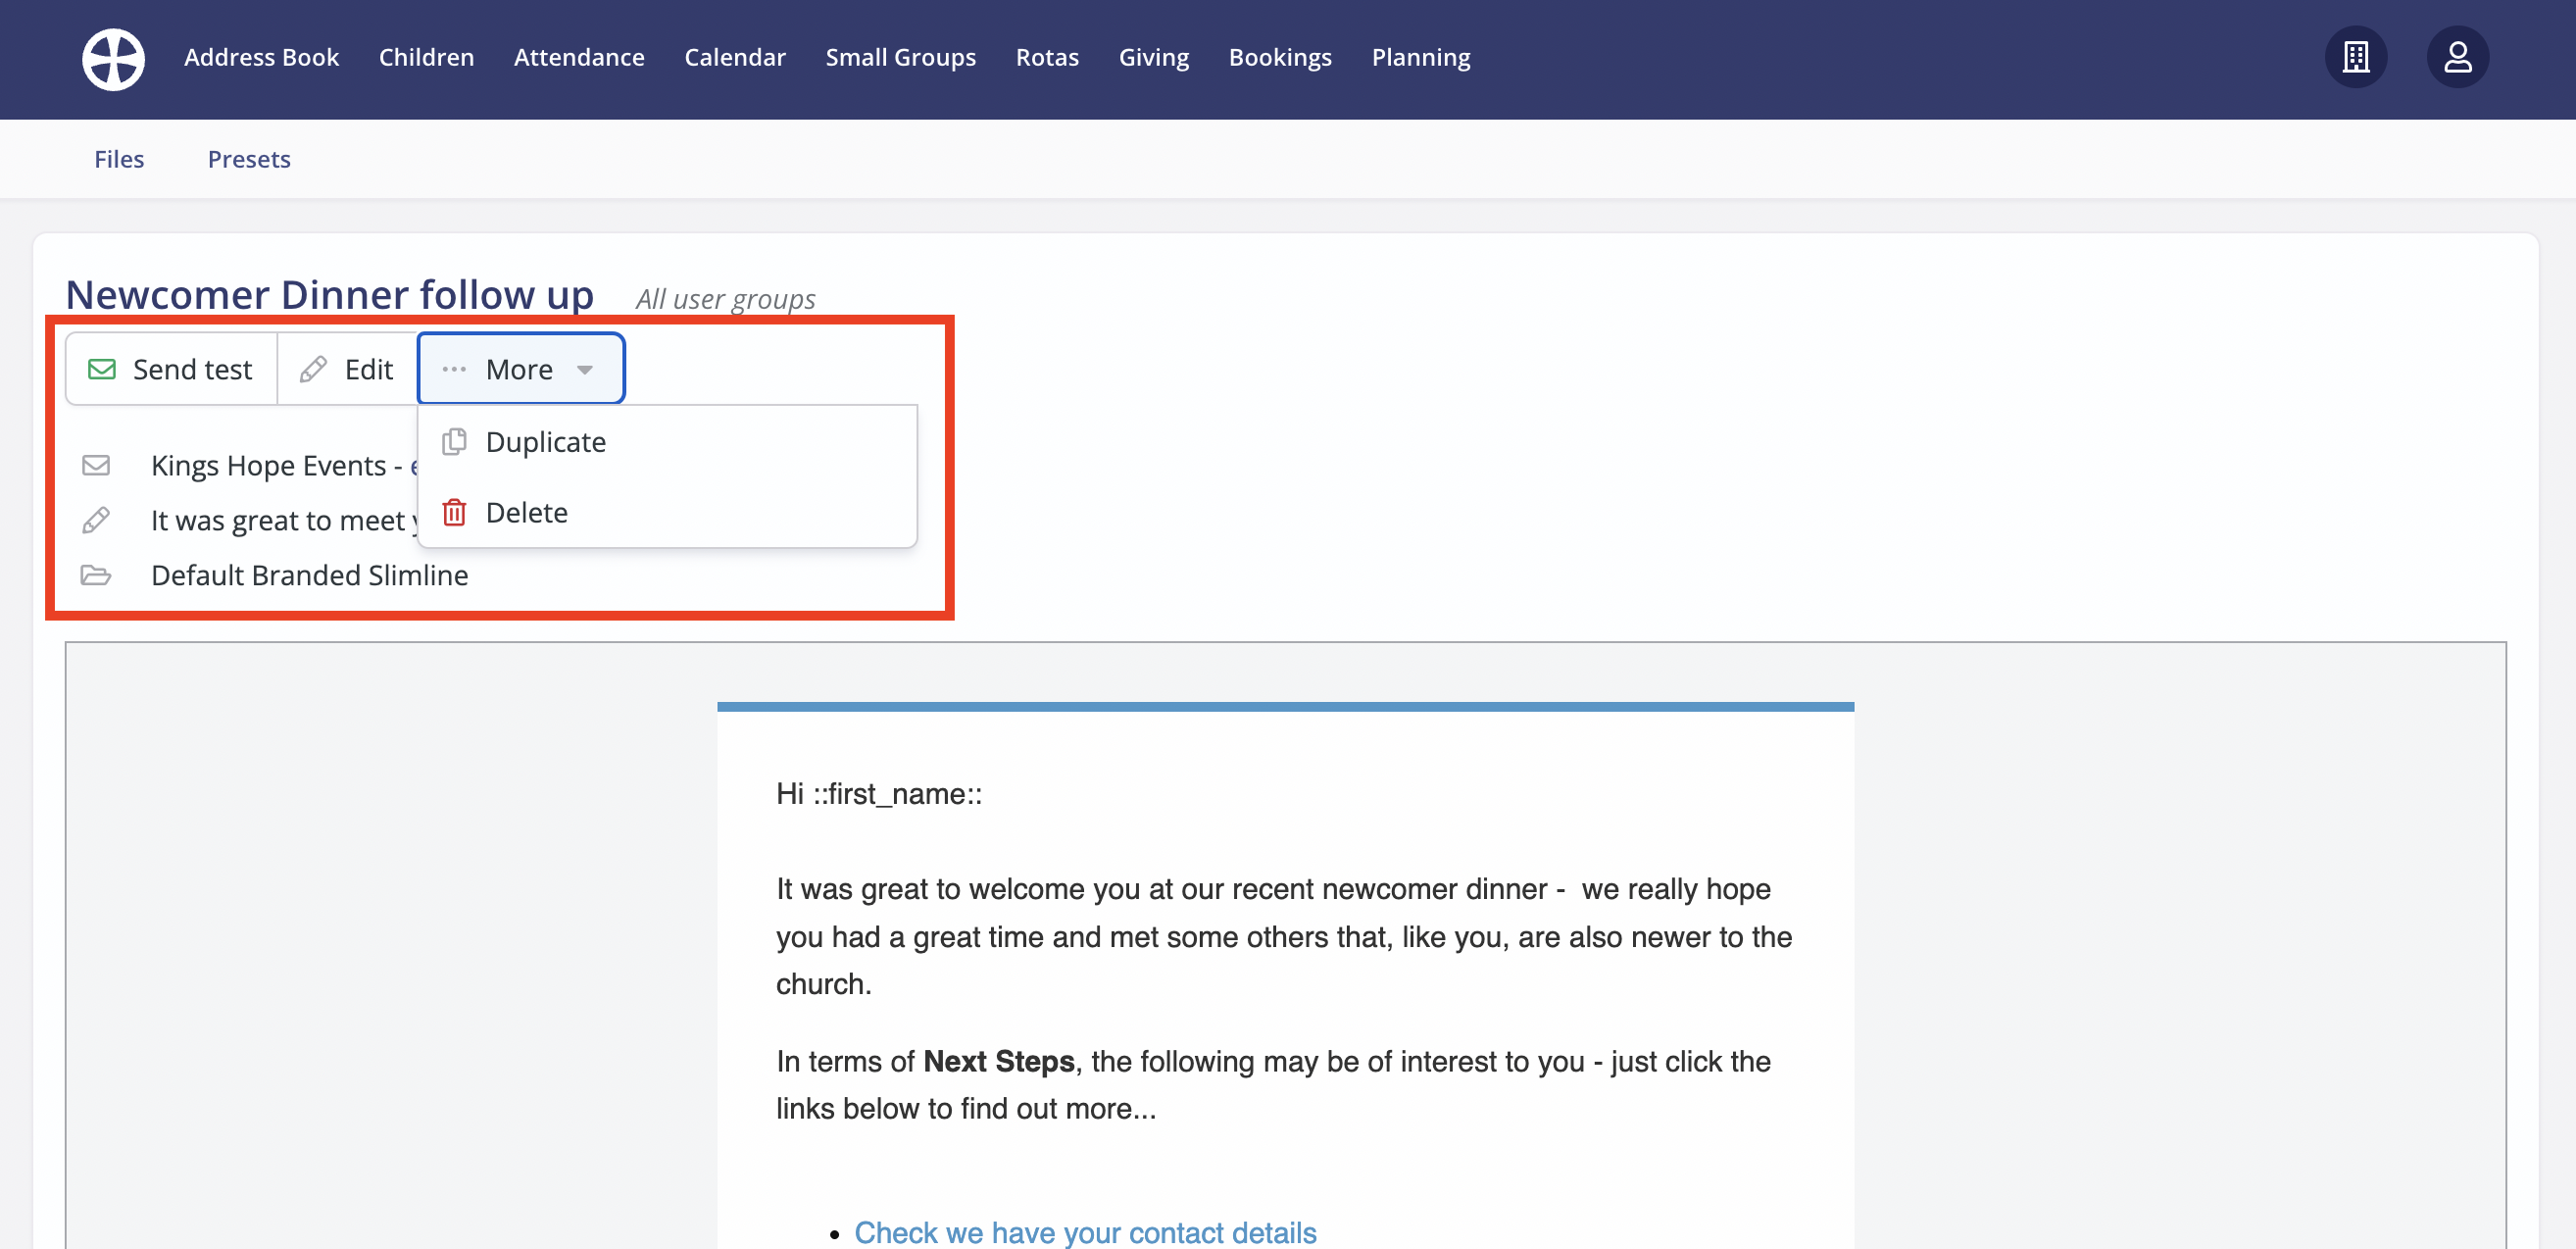Open the user profile icon
The image size is (2576, 1249).
pos(2457,57)
